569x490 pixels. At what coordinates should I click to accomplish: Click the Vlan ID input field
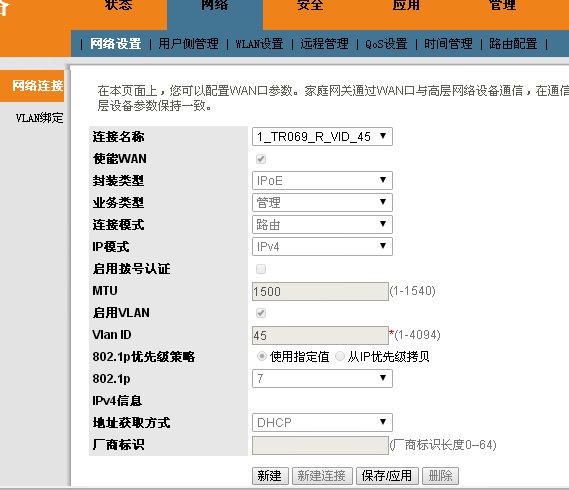pyautogui.click(x=320, y=335)
